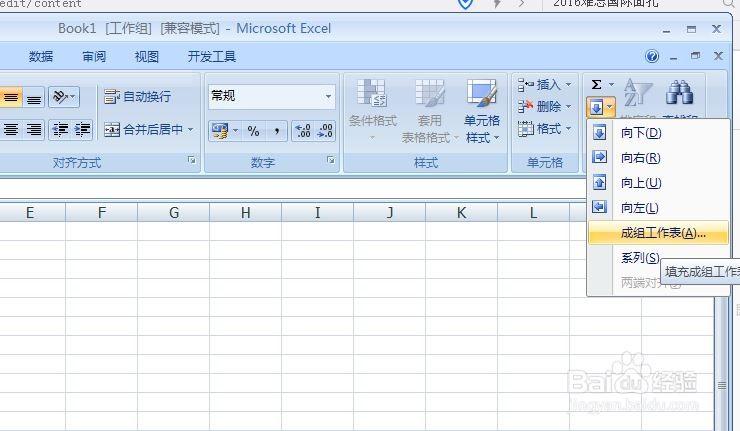Click the percent style button
Image resolution: width=740 pixels, height=431 pixels.
253,131
